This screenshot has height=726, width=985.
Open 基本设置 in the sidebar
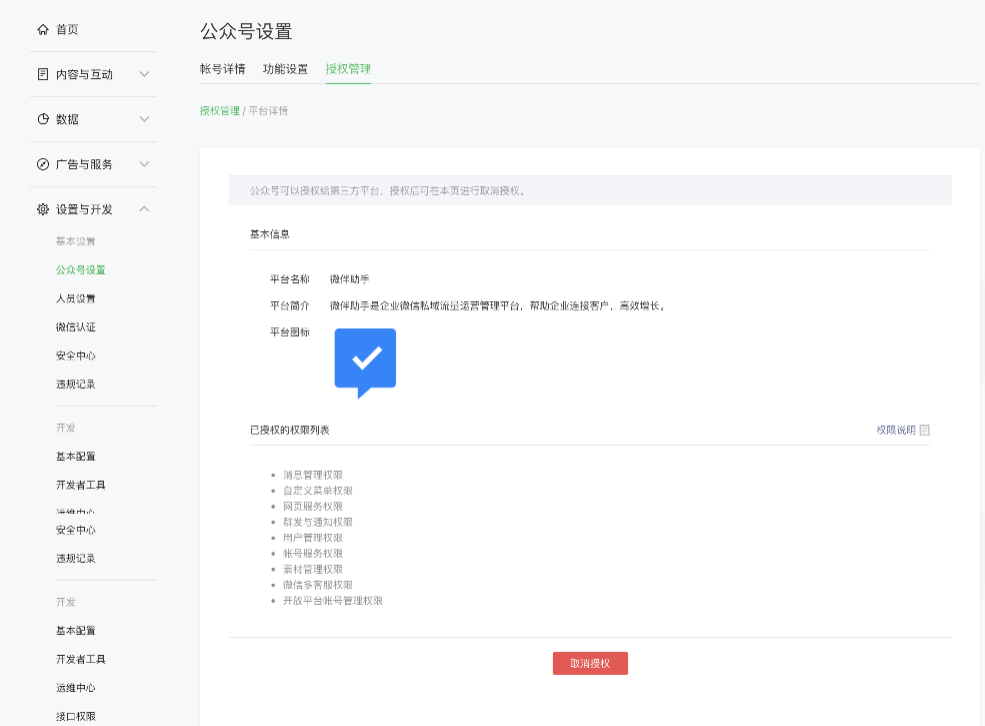[75, 241]
